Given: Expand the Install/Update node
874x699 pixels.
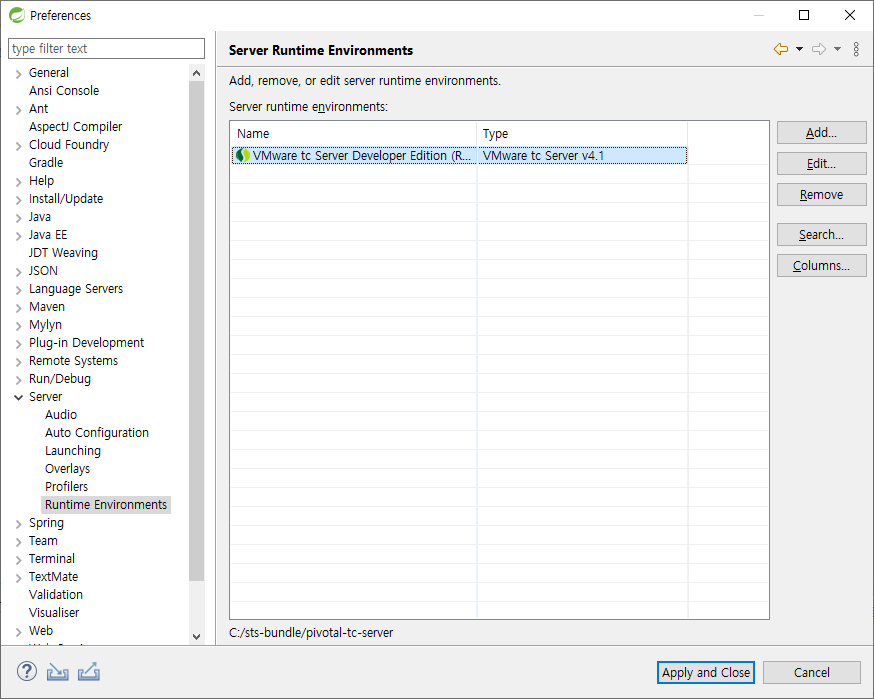Looking at the screenshot, I should point(18,200).
